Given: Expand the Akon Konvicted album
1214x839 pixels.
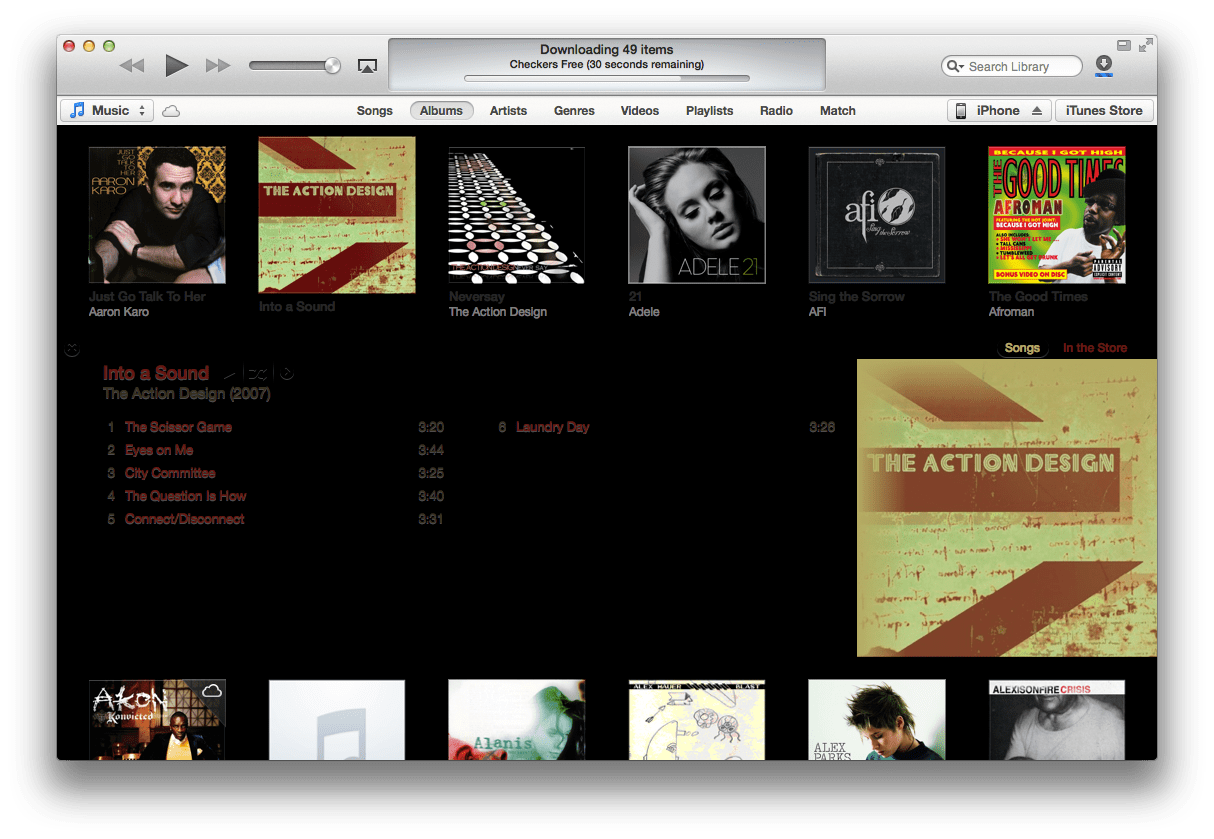Looking at the screenshot, I should (x=157, y=720).
